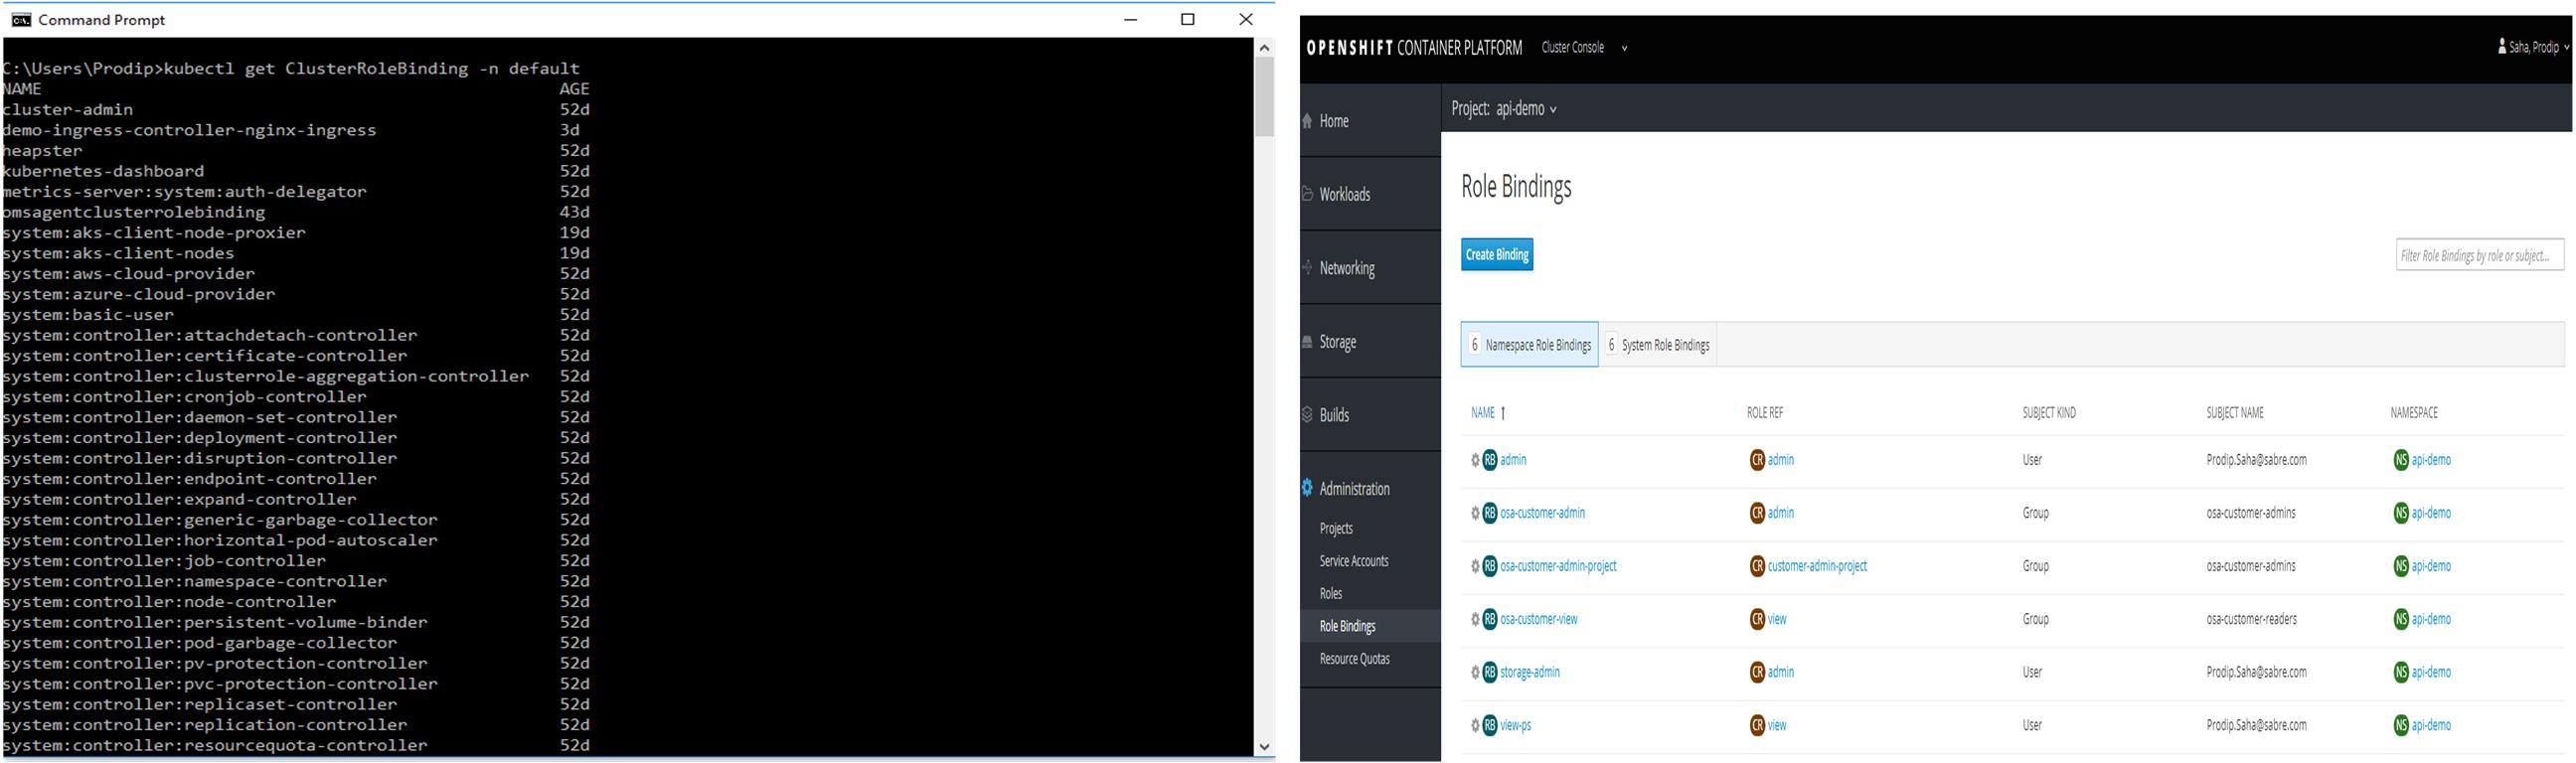Open gear menu for storage-admin binding
The width and height of the screenshot is (2576, 763).
click(x=1475, y=672)
